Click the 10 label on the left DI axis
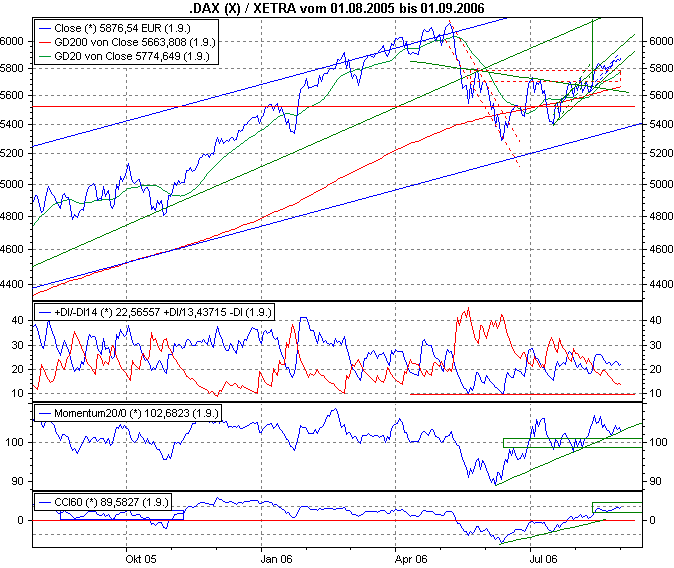The image size is (674, 568). [17, 393]
